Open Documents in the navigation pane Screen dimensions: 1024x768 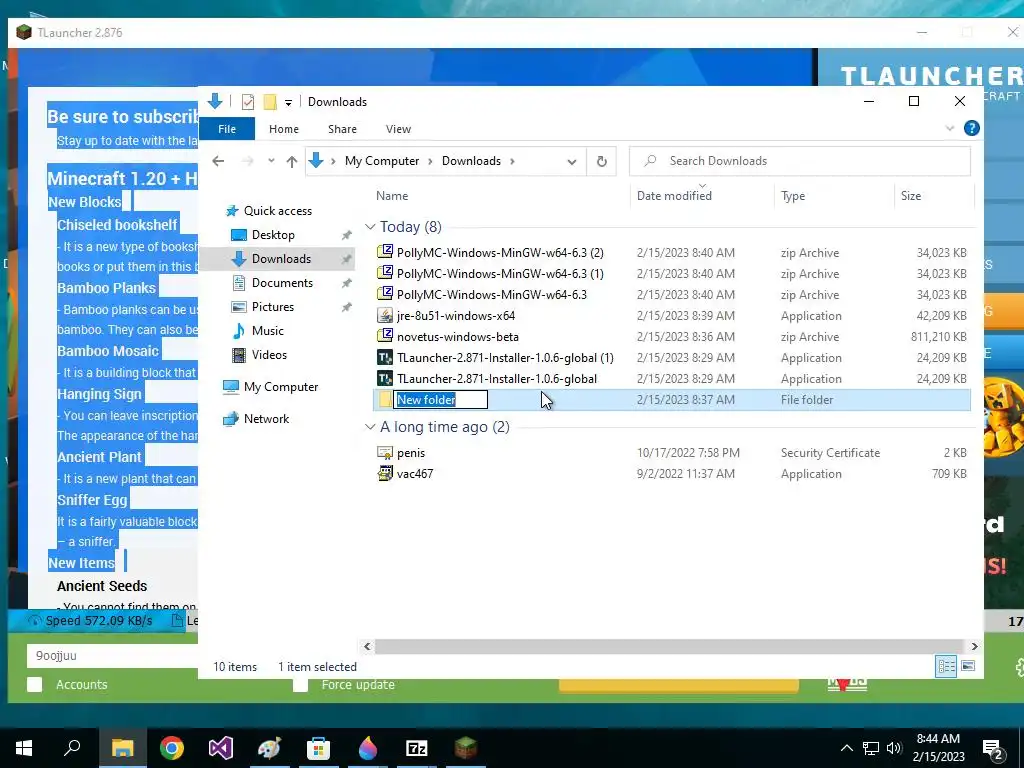282,283
